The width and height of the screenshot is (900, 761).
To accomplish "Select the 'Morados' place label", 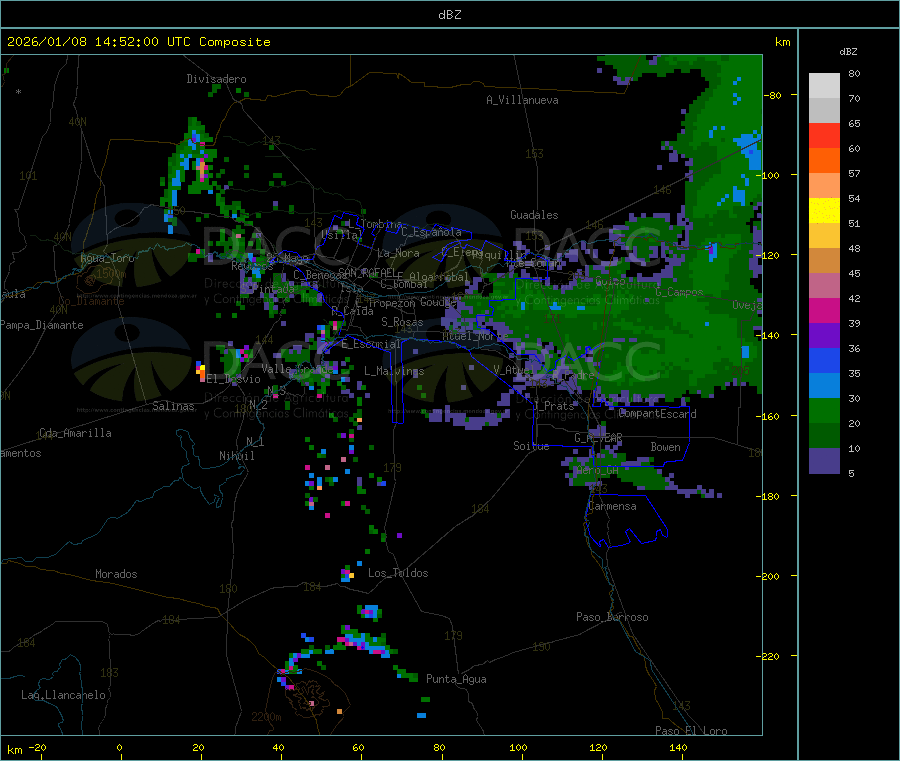I will point(116,574).
